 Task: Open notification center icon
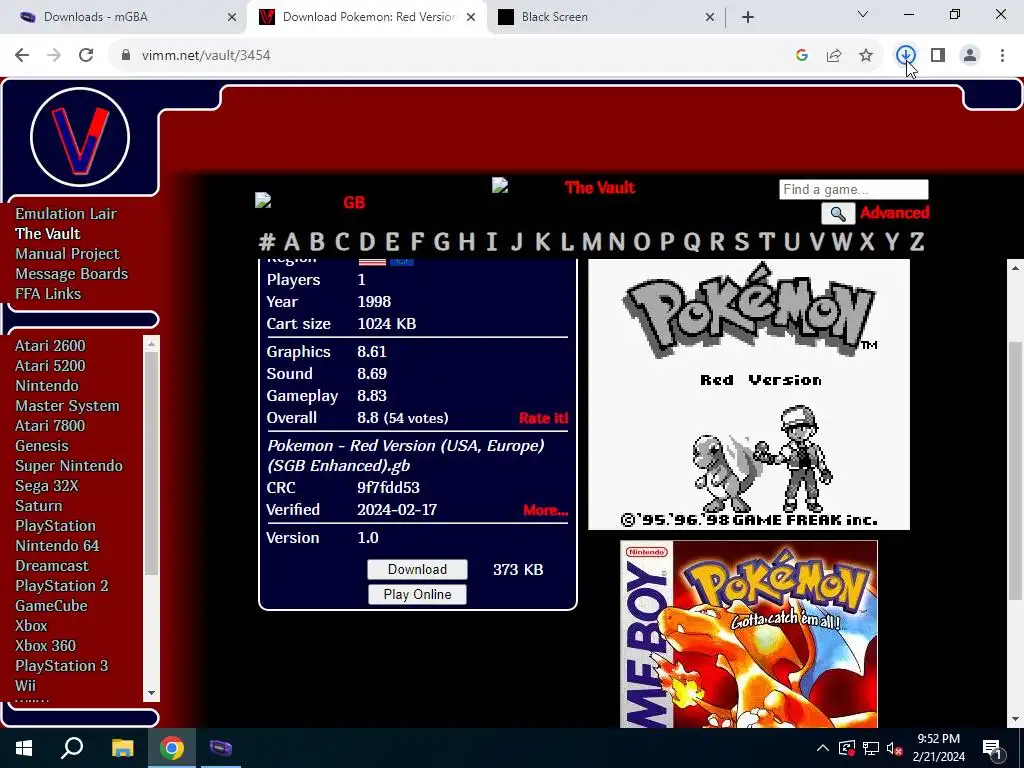992,748
